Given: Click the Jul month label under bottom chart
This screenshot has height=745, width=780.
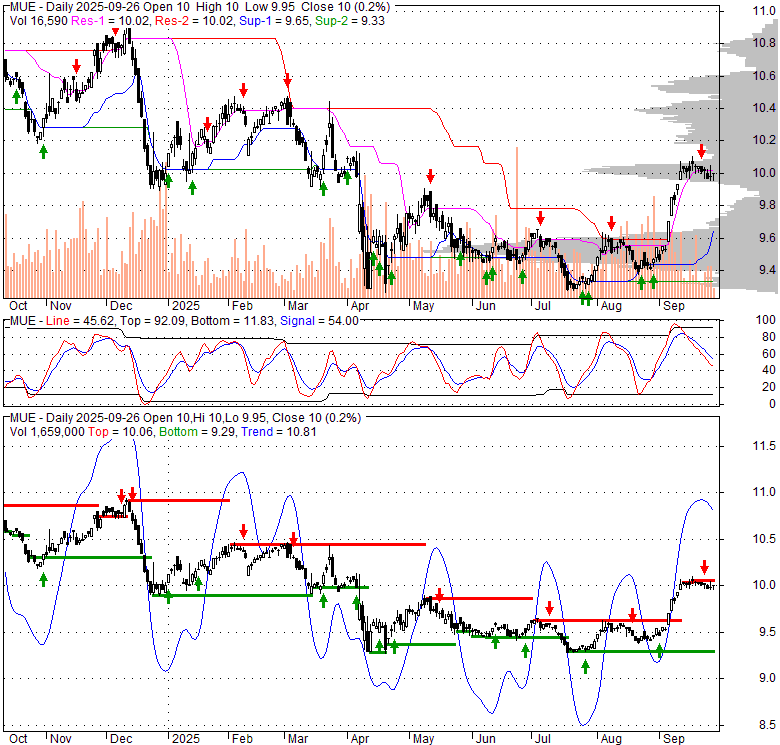Looking at the screenshot, I should [542, 739].
